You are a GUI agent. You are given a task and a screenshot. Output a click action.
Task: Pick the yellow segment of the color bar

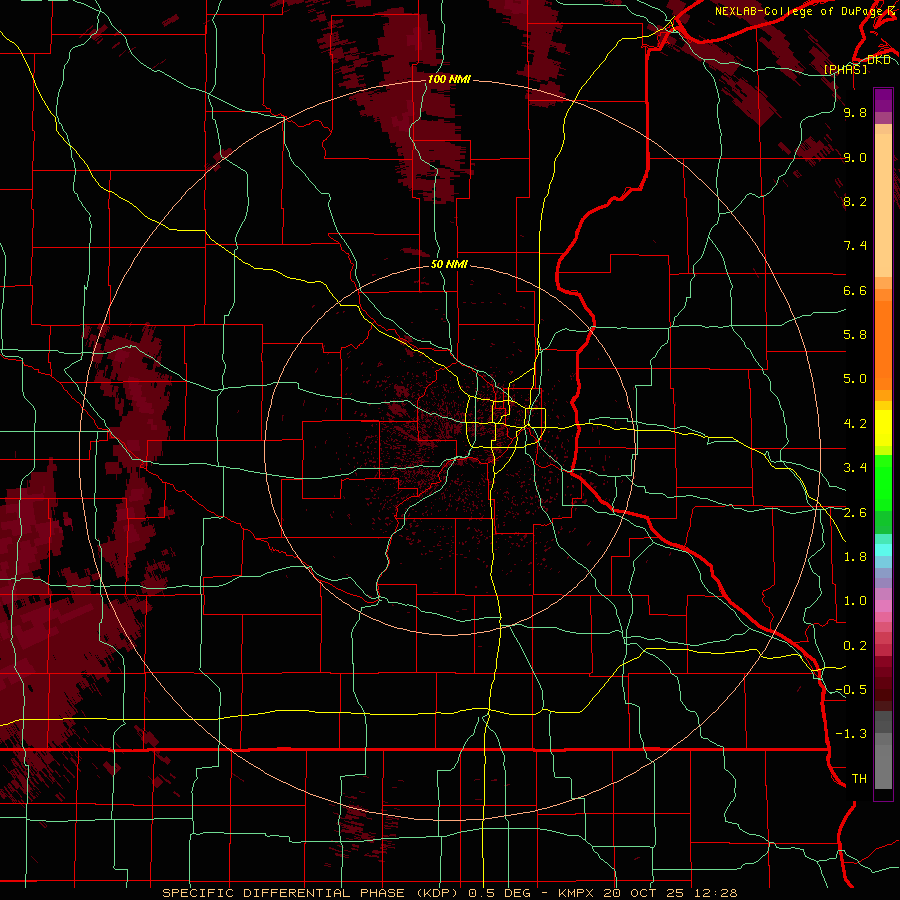pyautogui.click(x=883, y=428)
